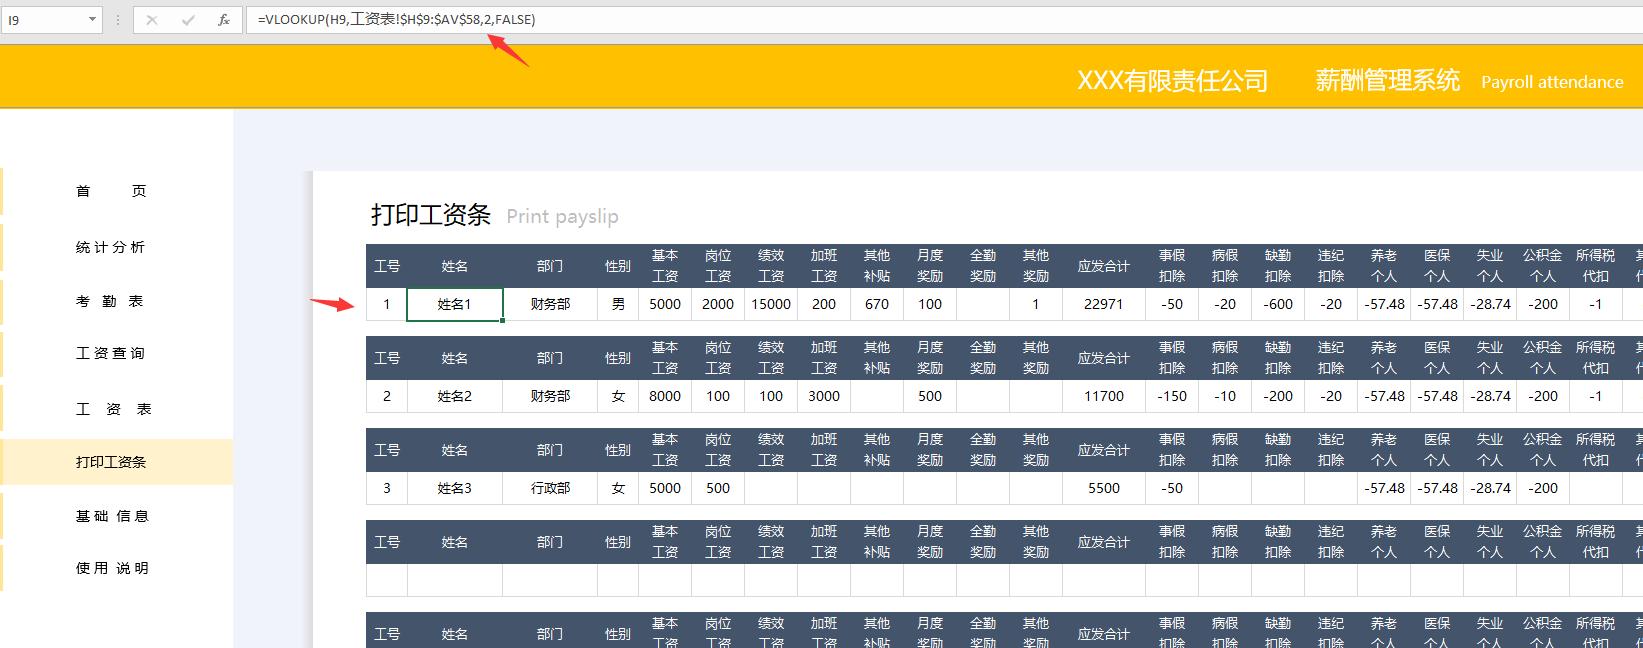Select the 11700 应发合计 value
The height and width of the screenshot is (648, 1643).
pos(1104,396)
